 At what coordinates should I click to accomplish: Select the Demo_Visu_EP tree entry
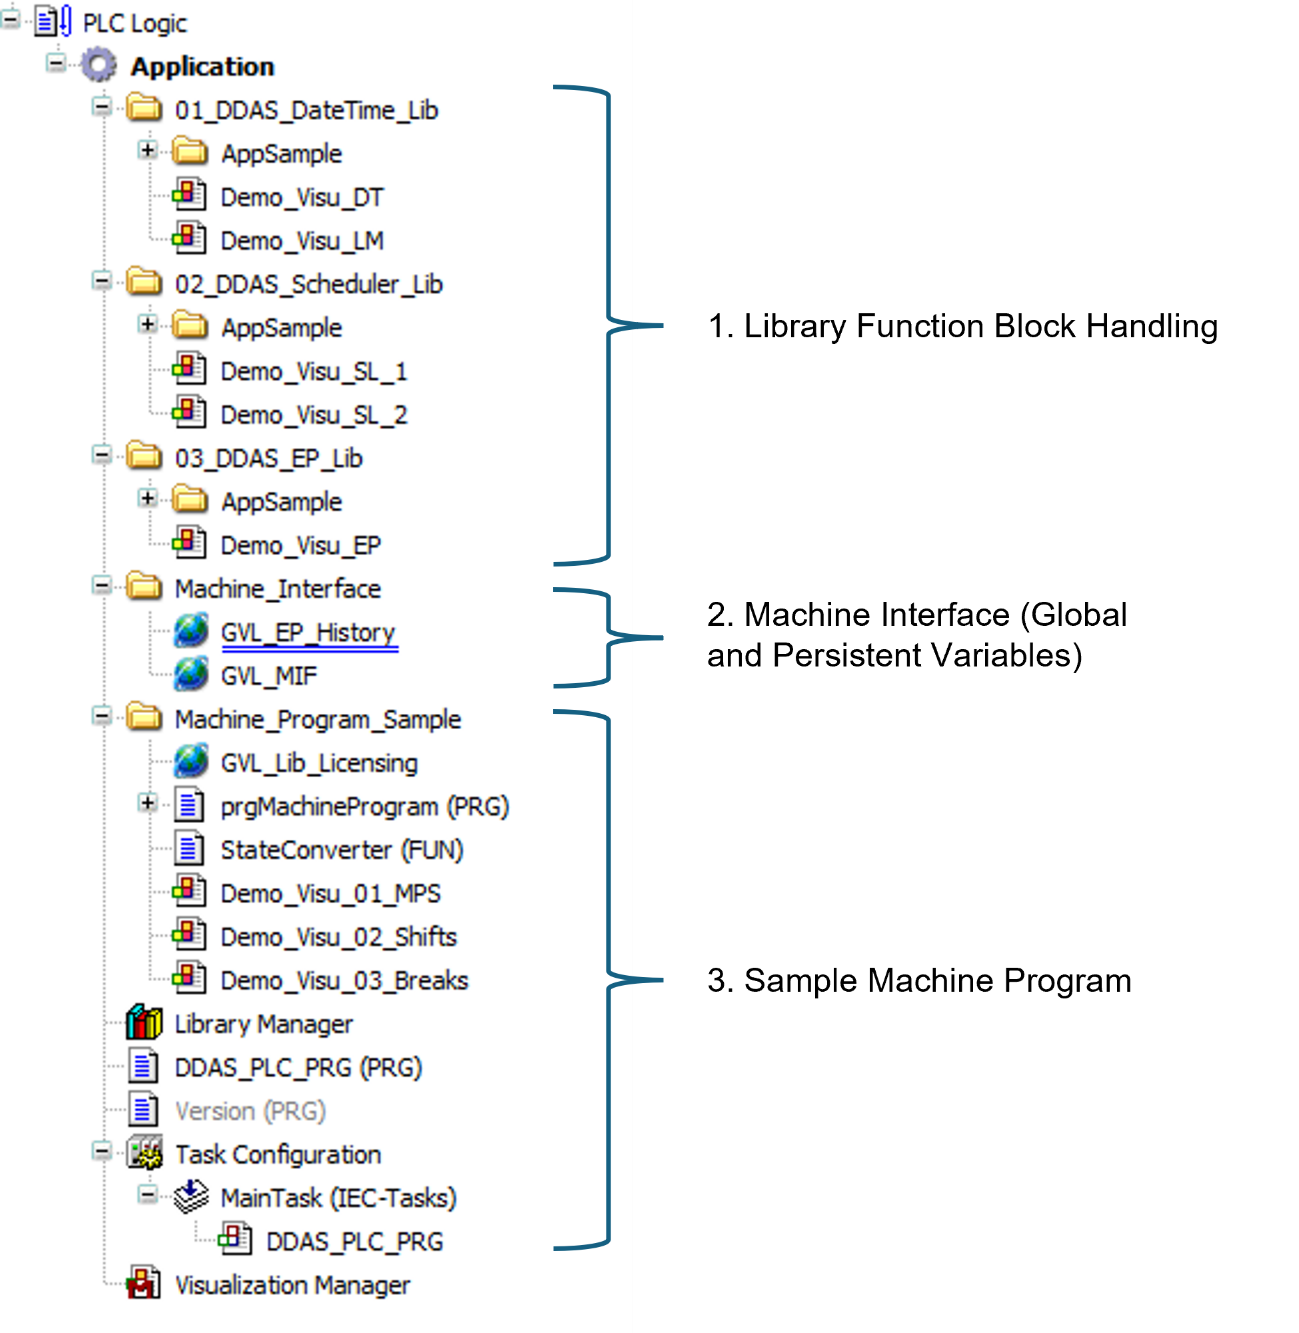click(x=301, y=545)
